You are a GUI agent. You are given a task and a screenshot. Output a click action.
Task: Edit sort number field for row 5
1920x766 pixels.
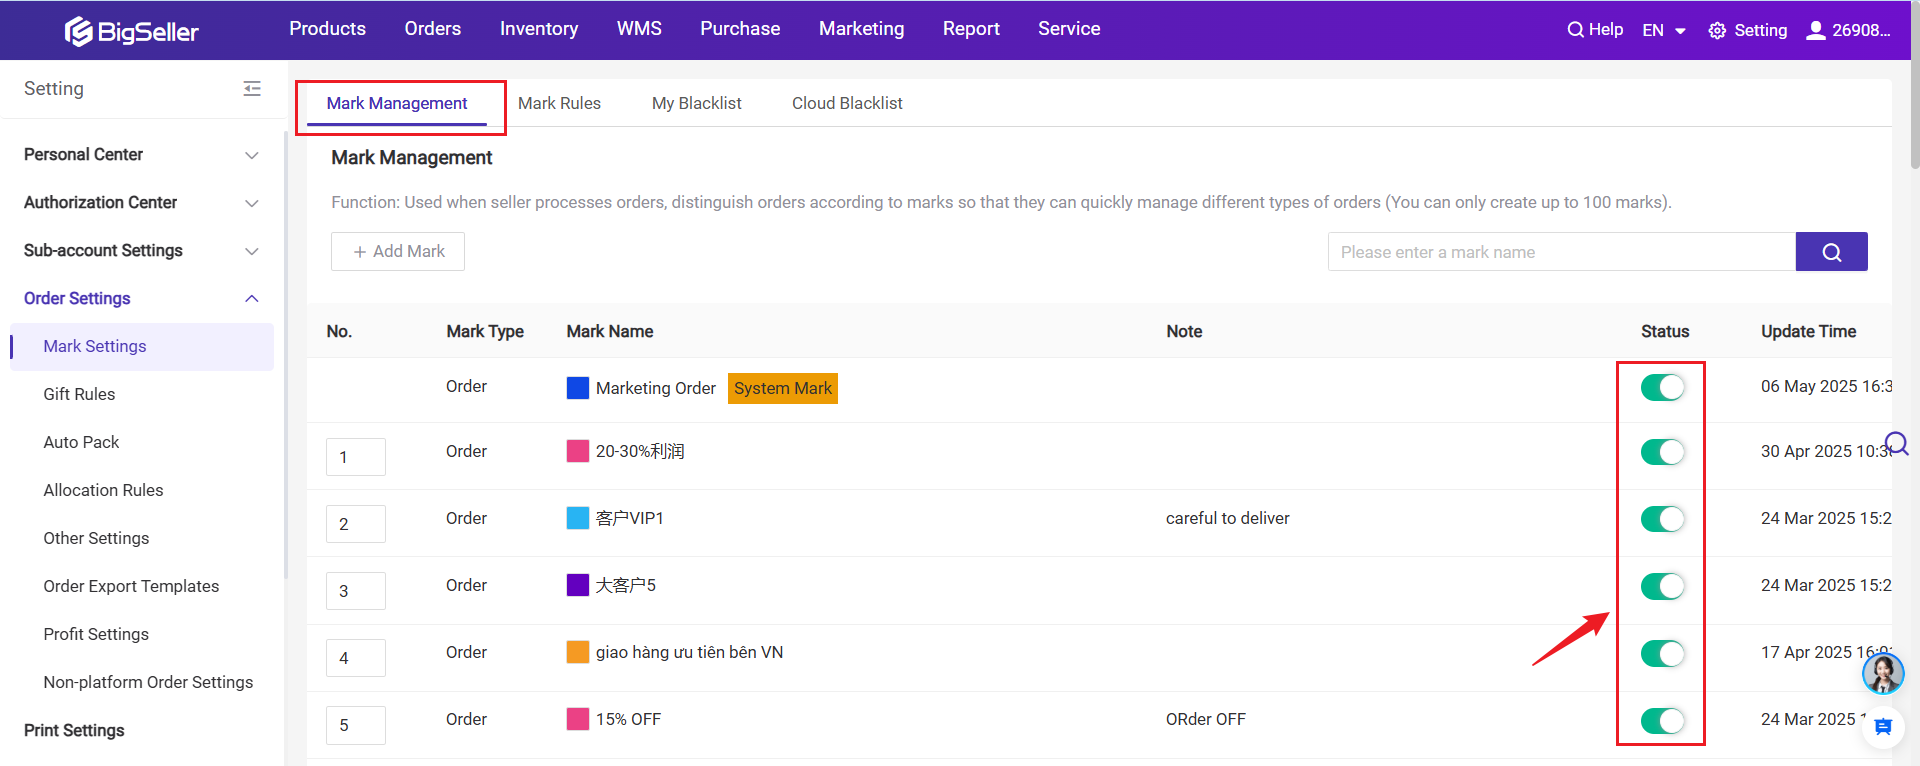(x=356, y=725)
